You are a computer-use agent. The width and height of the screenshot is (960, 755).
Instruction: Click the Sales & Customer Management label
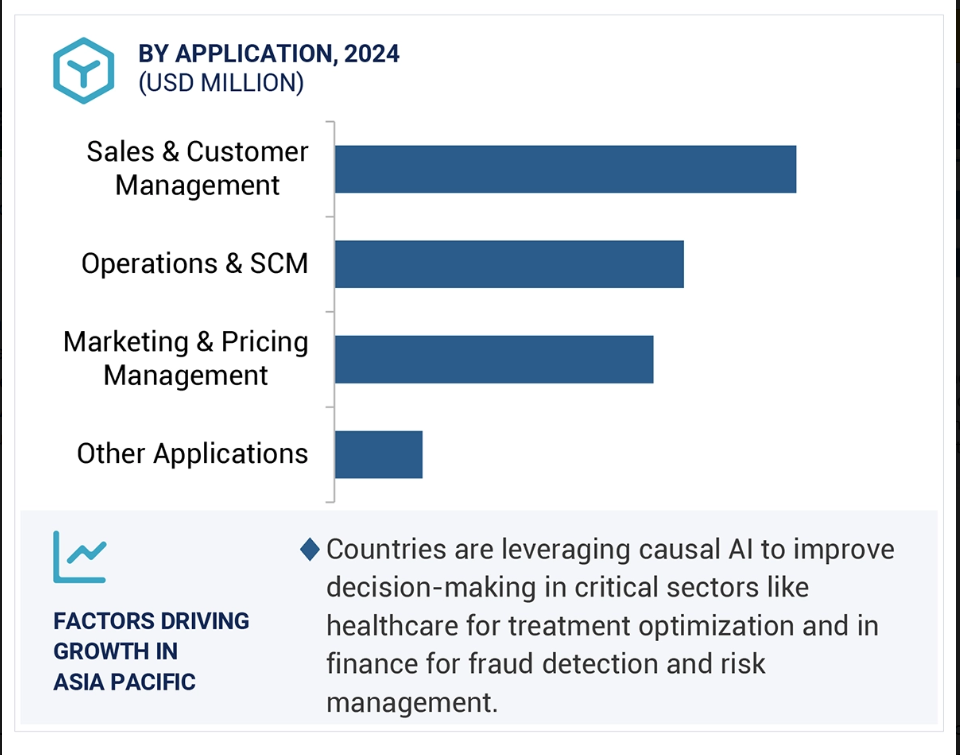(197, 168)
